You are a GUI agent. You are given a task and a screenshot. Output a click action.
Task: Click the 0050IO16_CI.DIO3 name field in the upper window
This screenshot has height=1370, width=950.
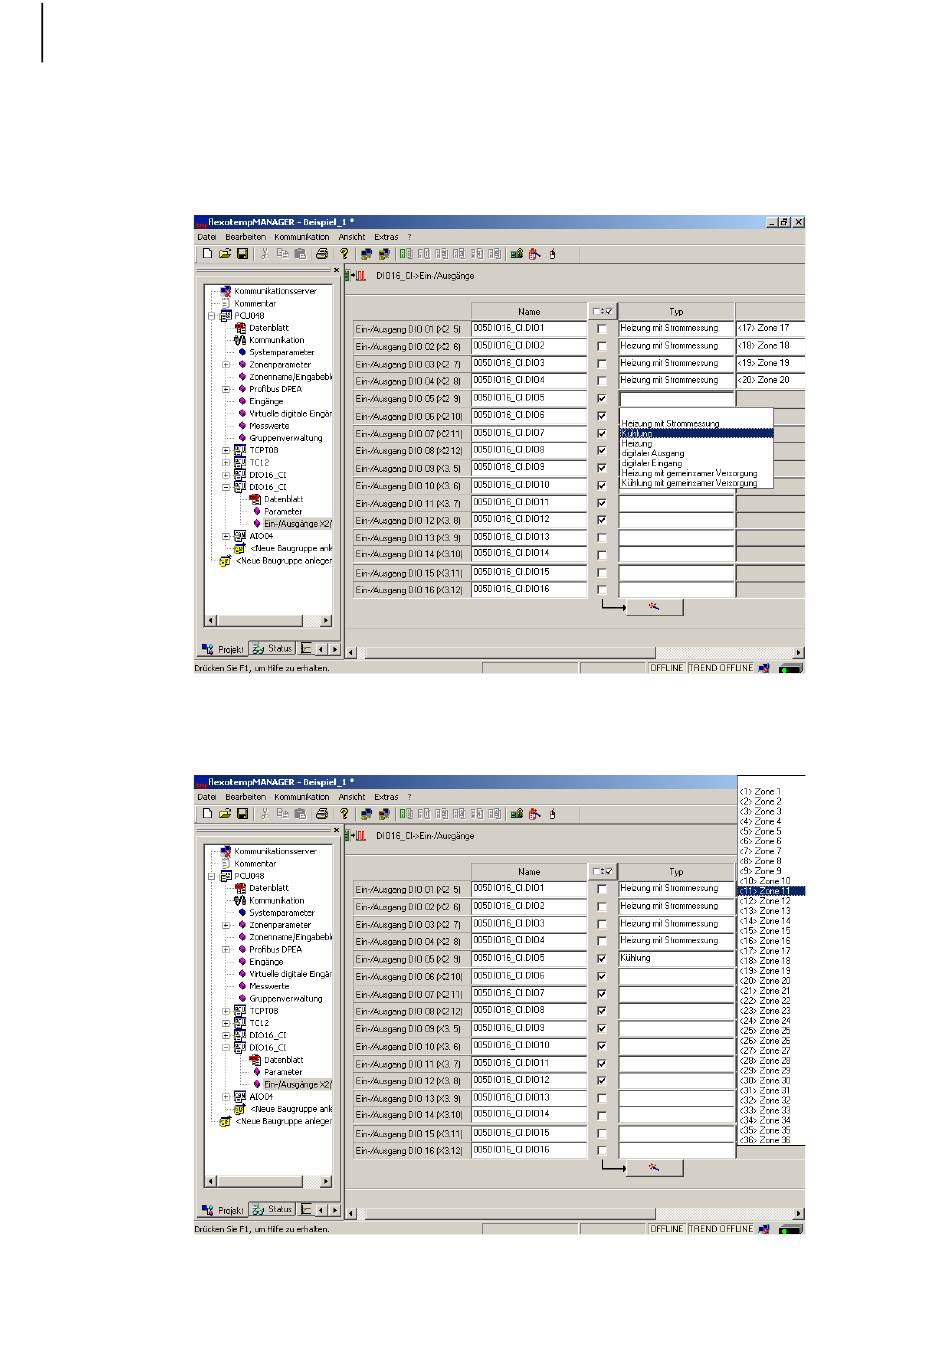[529, 363]
